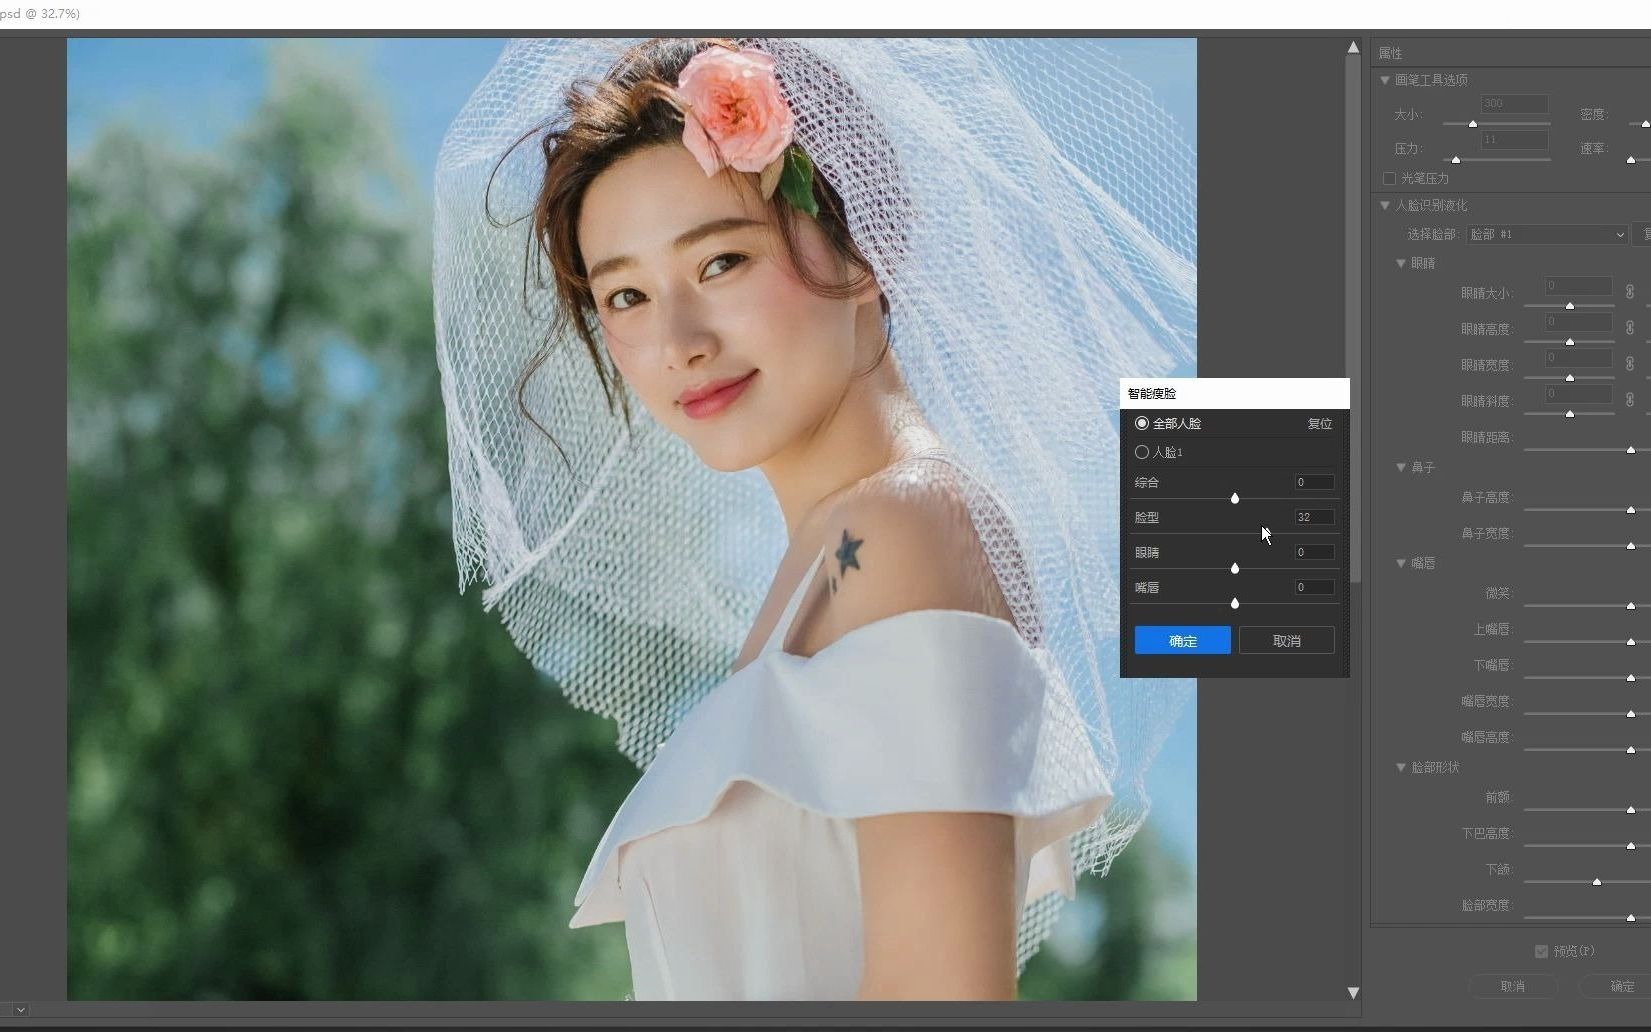Collapse the 脸部形状 section

point(1401,767)
